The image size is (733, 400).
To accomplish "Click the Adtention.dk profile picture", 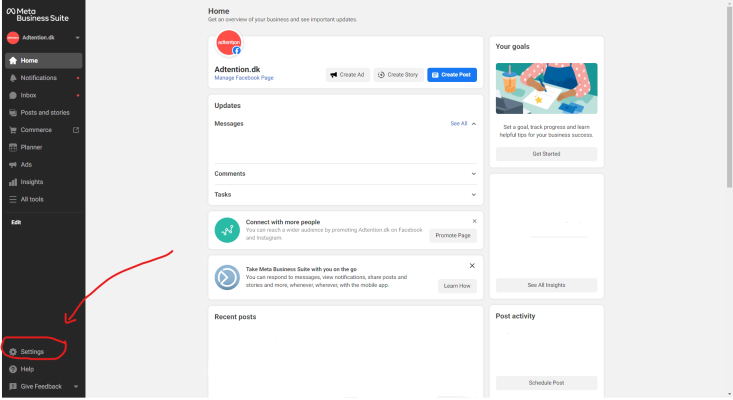I will (x=229, y=45).
